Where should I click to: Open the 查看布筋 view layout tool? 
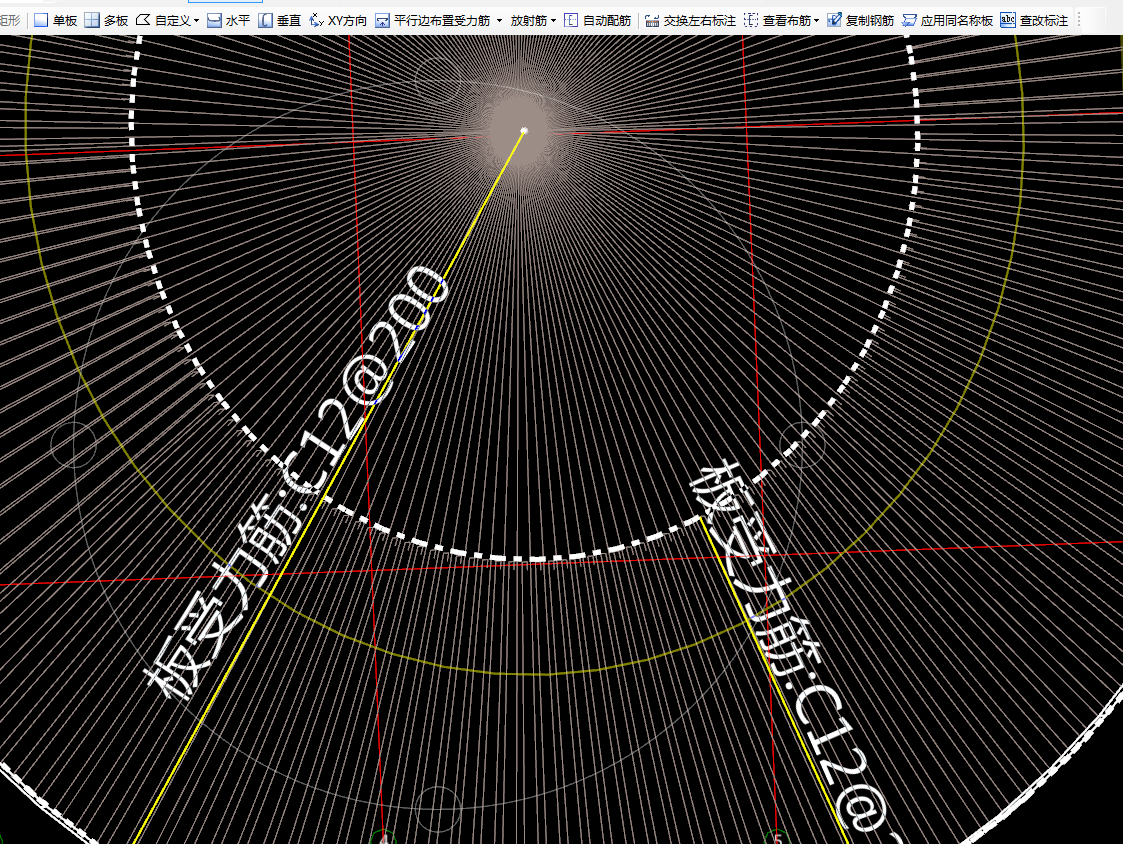coord(777,21)
